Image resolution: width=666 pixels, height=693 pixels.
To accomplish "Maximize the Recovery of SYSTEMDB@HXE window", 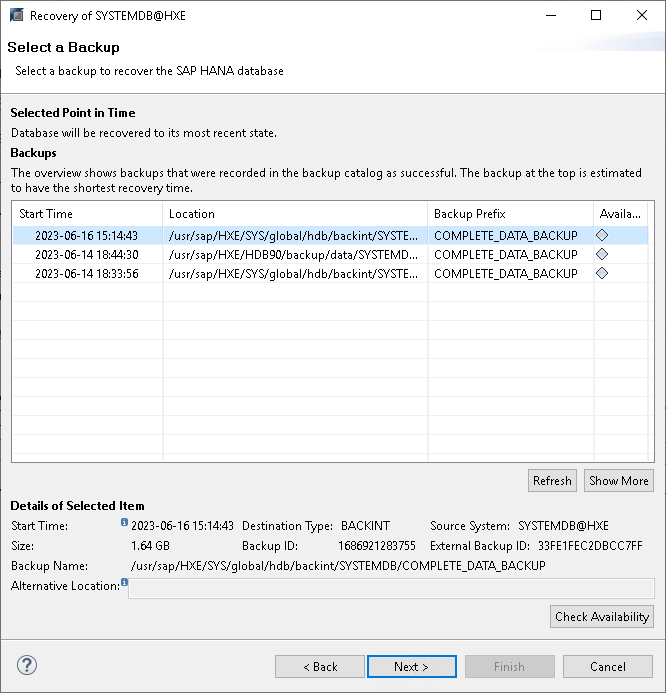I will click(x=596, y=15).
